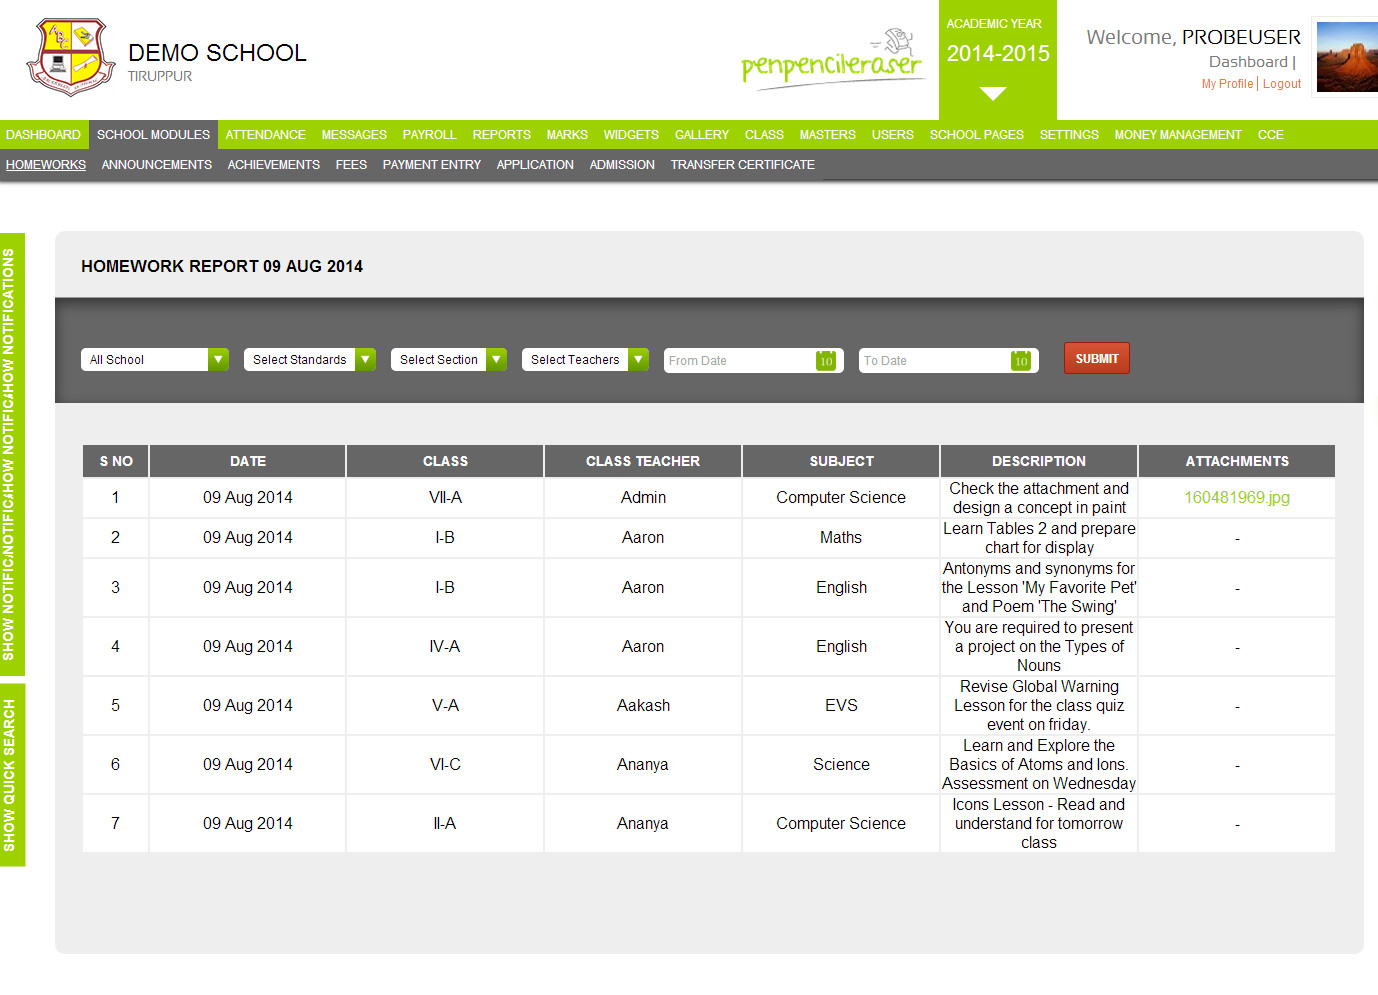Click the Aakash teacher cell
The image size is (1378, 995).
coord(643,705)
